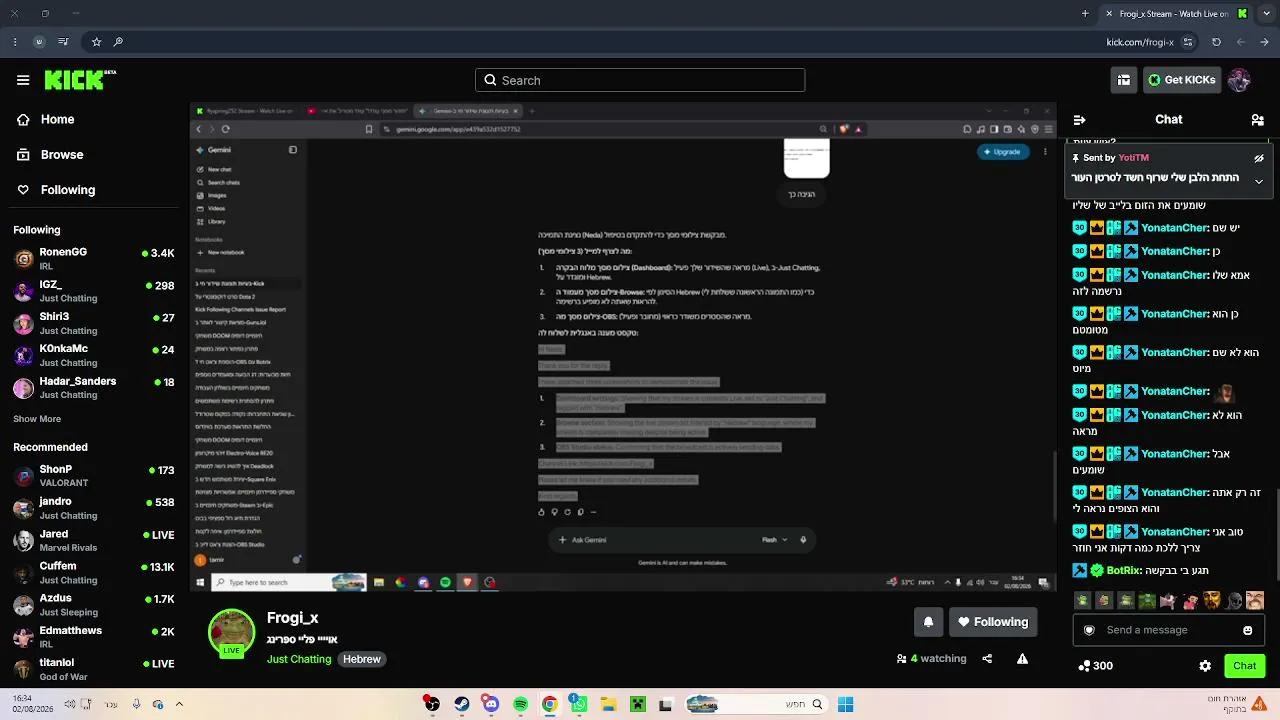Open the RonenGG channel from Following list
Image resolution: width=1280 pixels, height=720 pixels.
click(95, 258)
